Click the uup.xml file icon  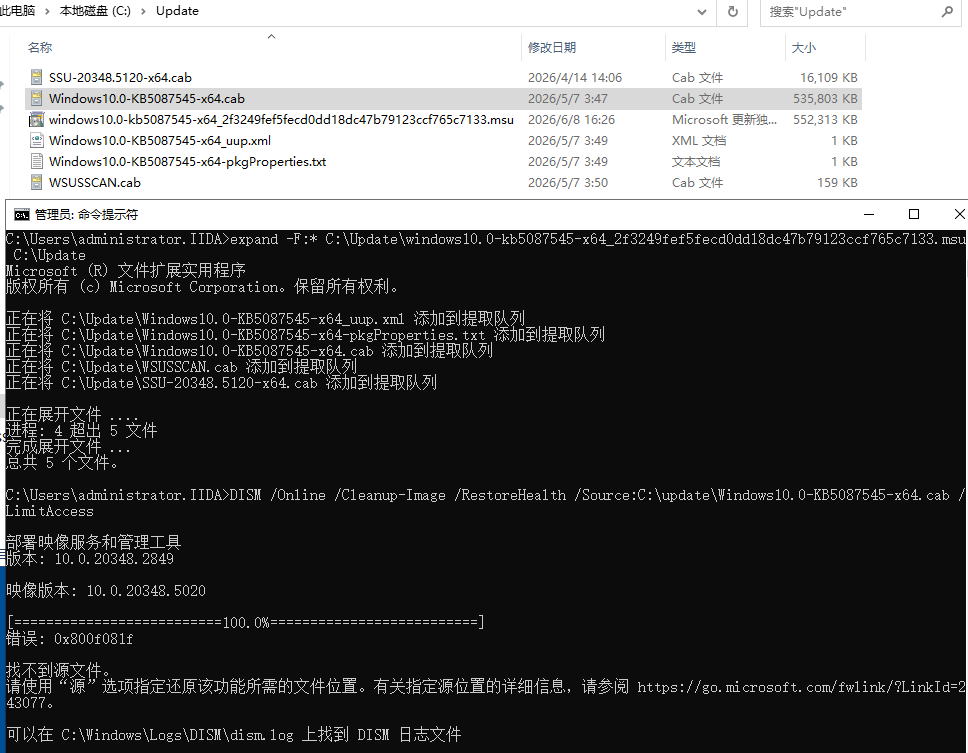point(37,140)
